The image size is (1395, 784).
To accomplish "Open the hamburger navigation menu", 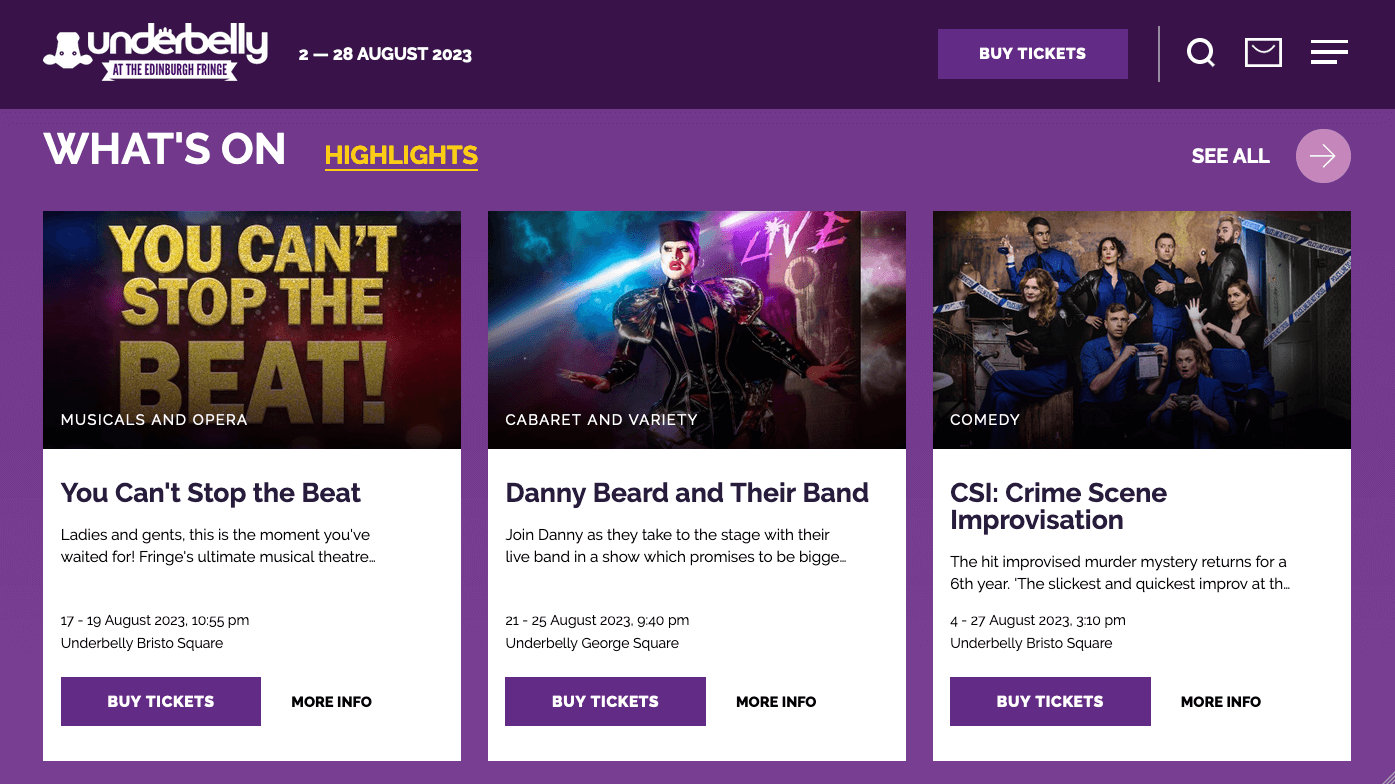I will coord(1329,52).
